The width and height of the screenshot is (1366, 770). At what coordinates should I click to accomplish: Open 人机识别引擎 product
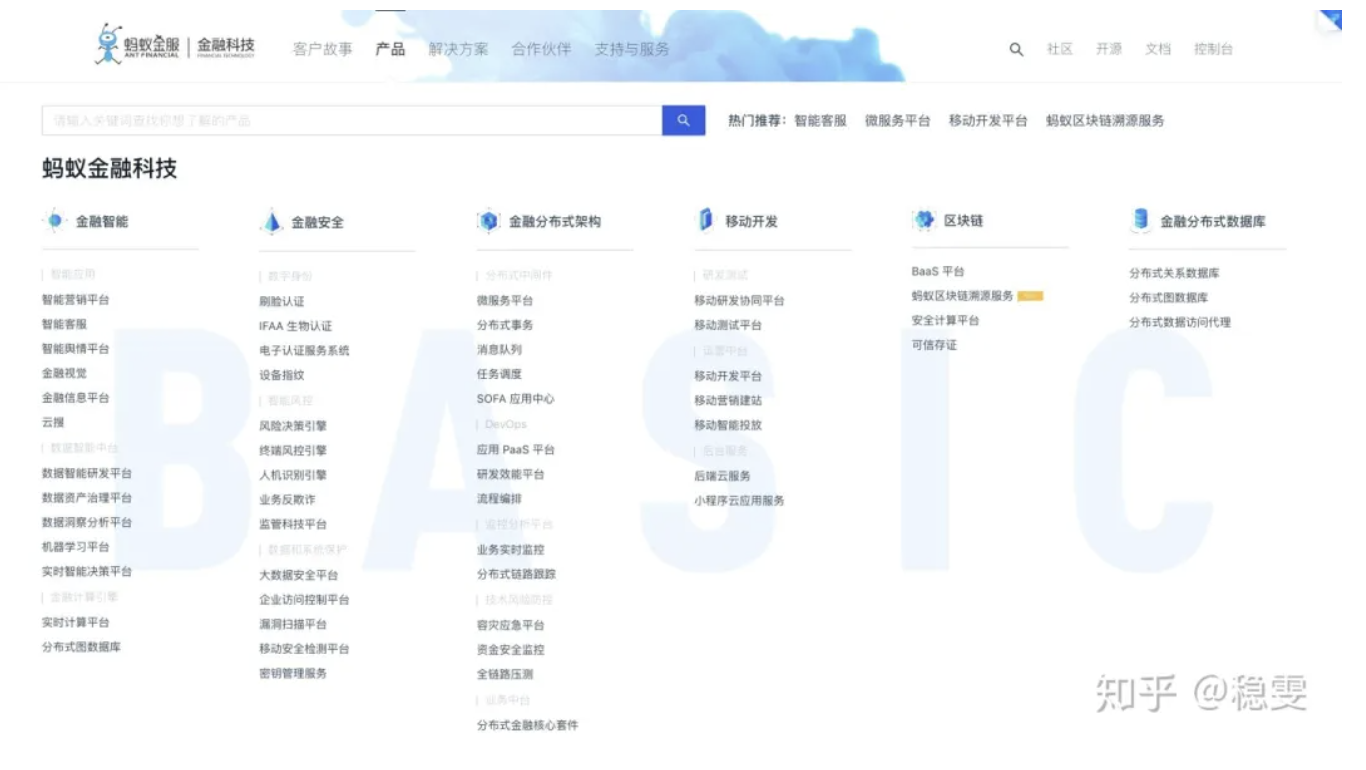293,475
